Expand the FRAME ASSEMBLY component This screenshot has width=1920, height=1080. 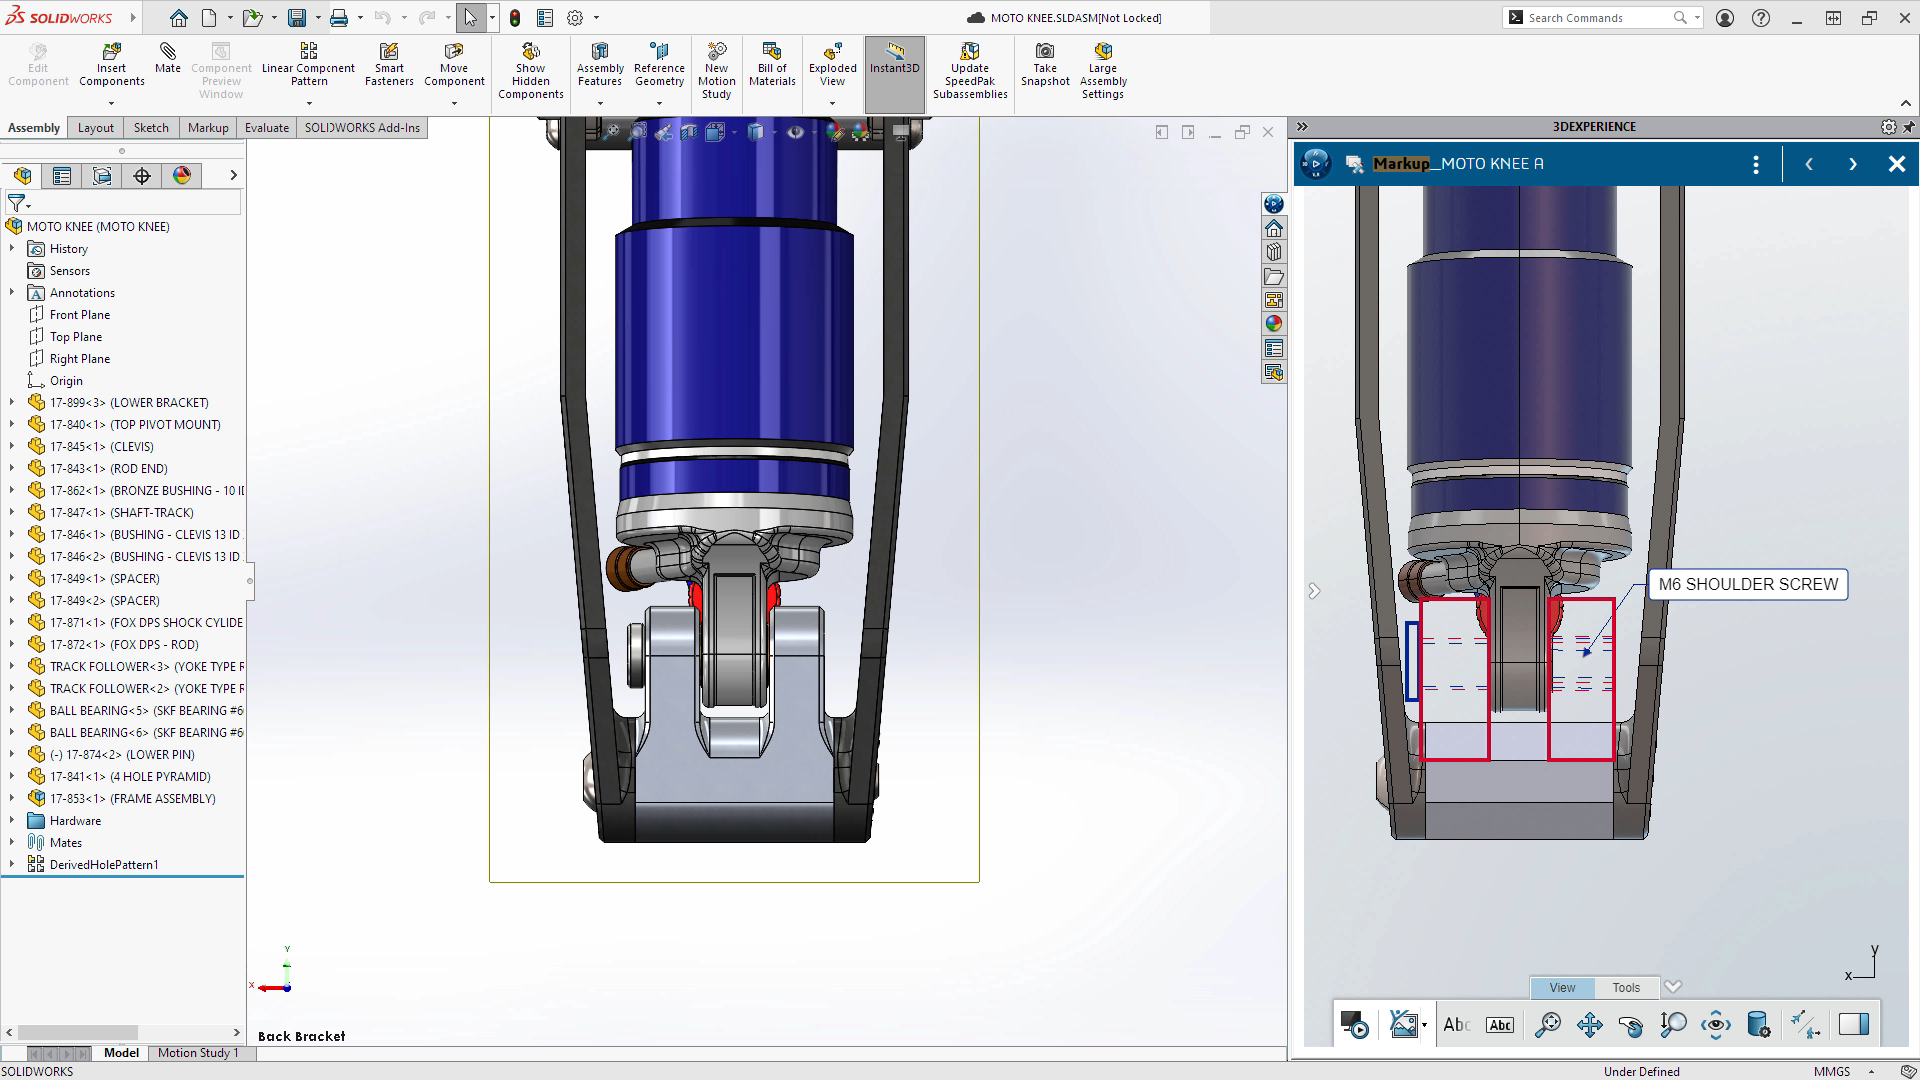[11, 798]
